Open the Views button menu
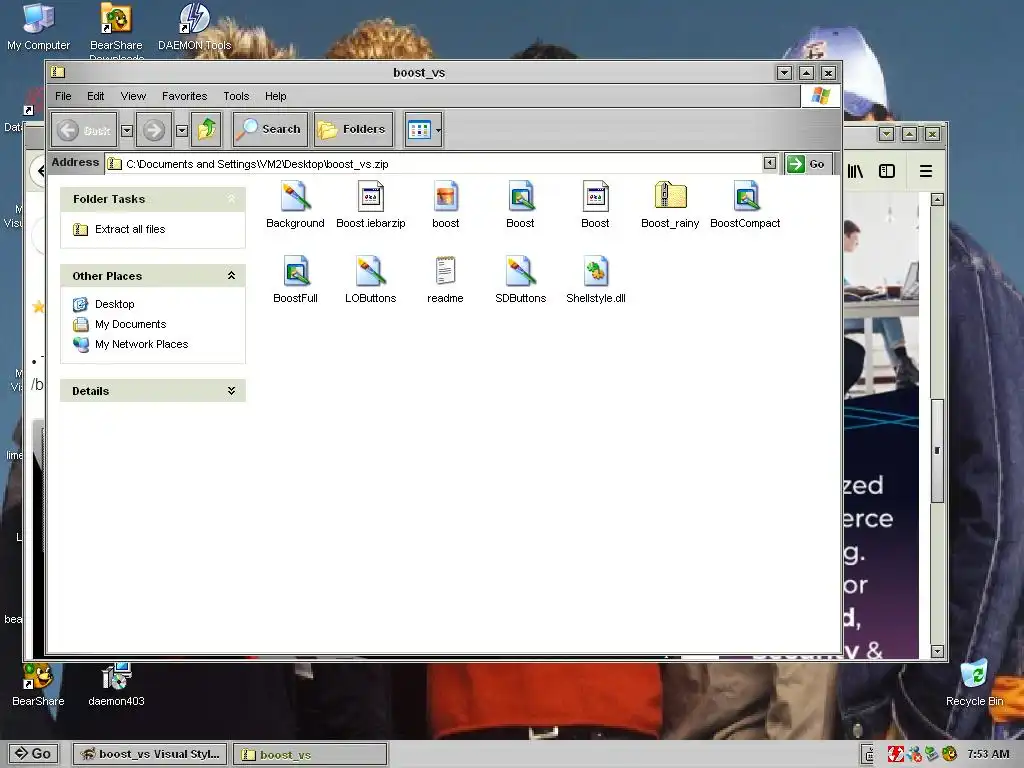This screenshot has height=768, width=1024. tap(423, 129)
